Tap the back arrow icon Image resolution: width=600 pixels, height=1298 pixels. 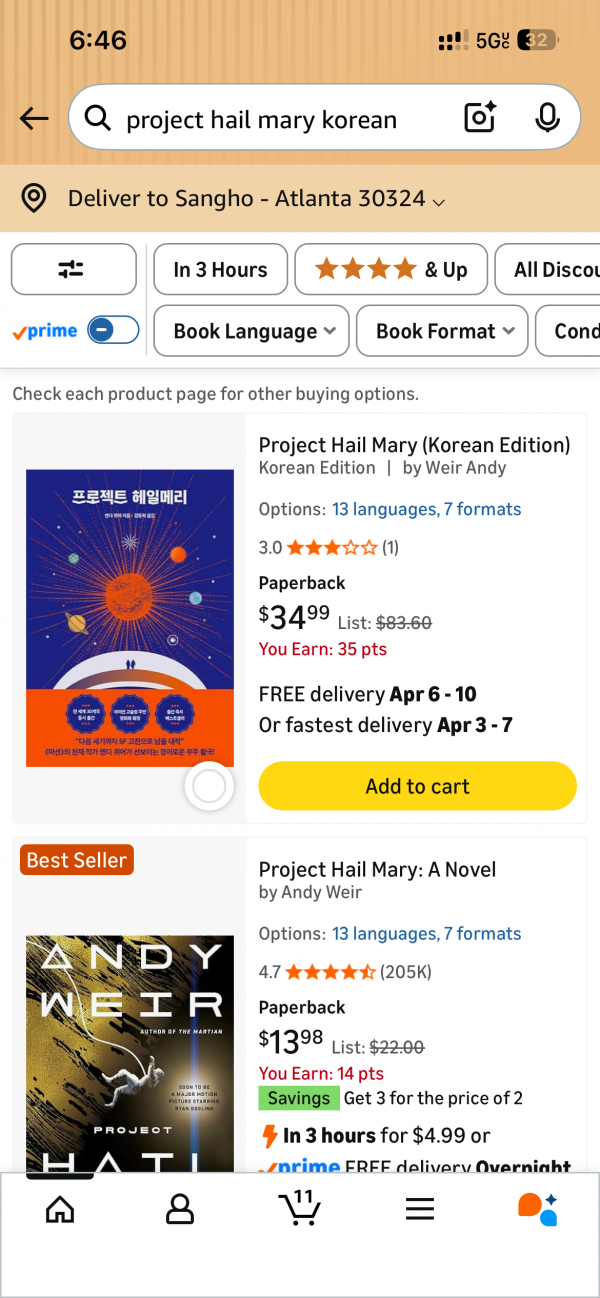(x=34, y=119)
